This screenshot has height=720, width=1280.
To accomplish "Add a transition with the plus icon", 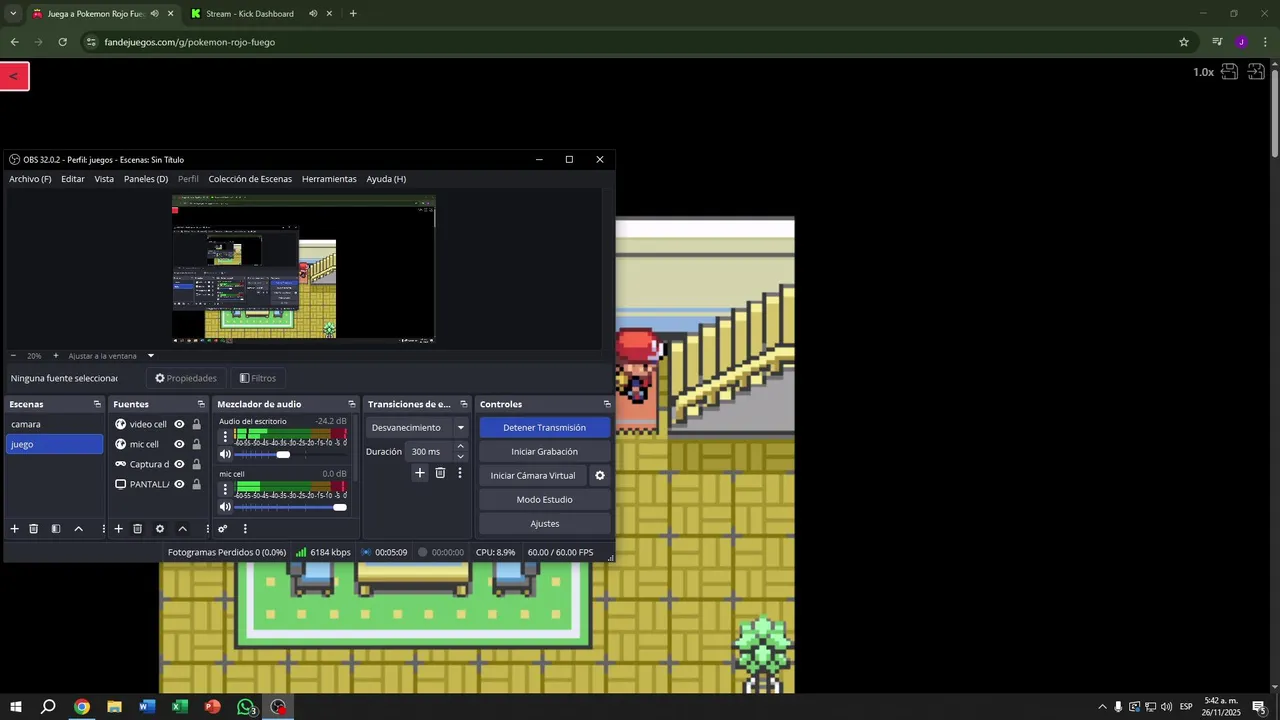I will click(420, 473).
